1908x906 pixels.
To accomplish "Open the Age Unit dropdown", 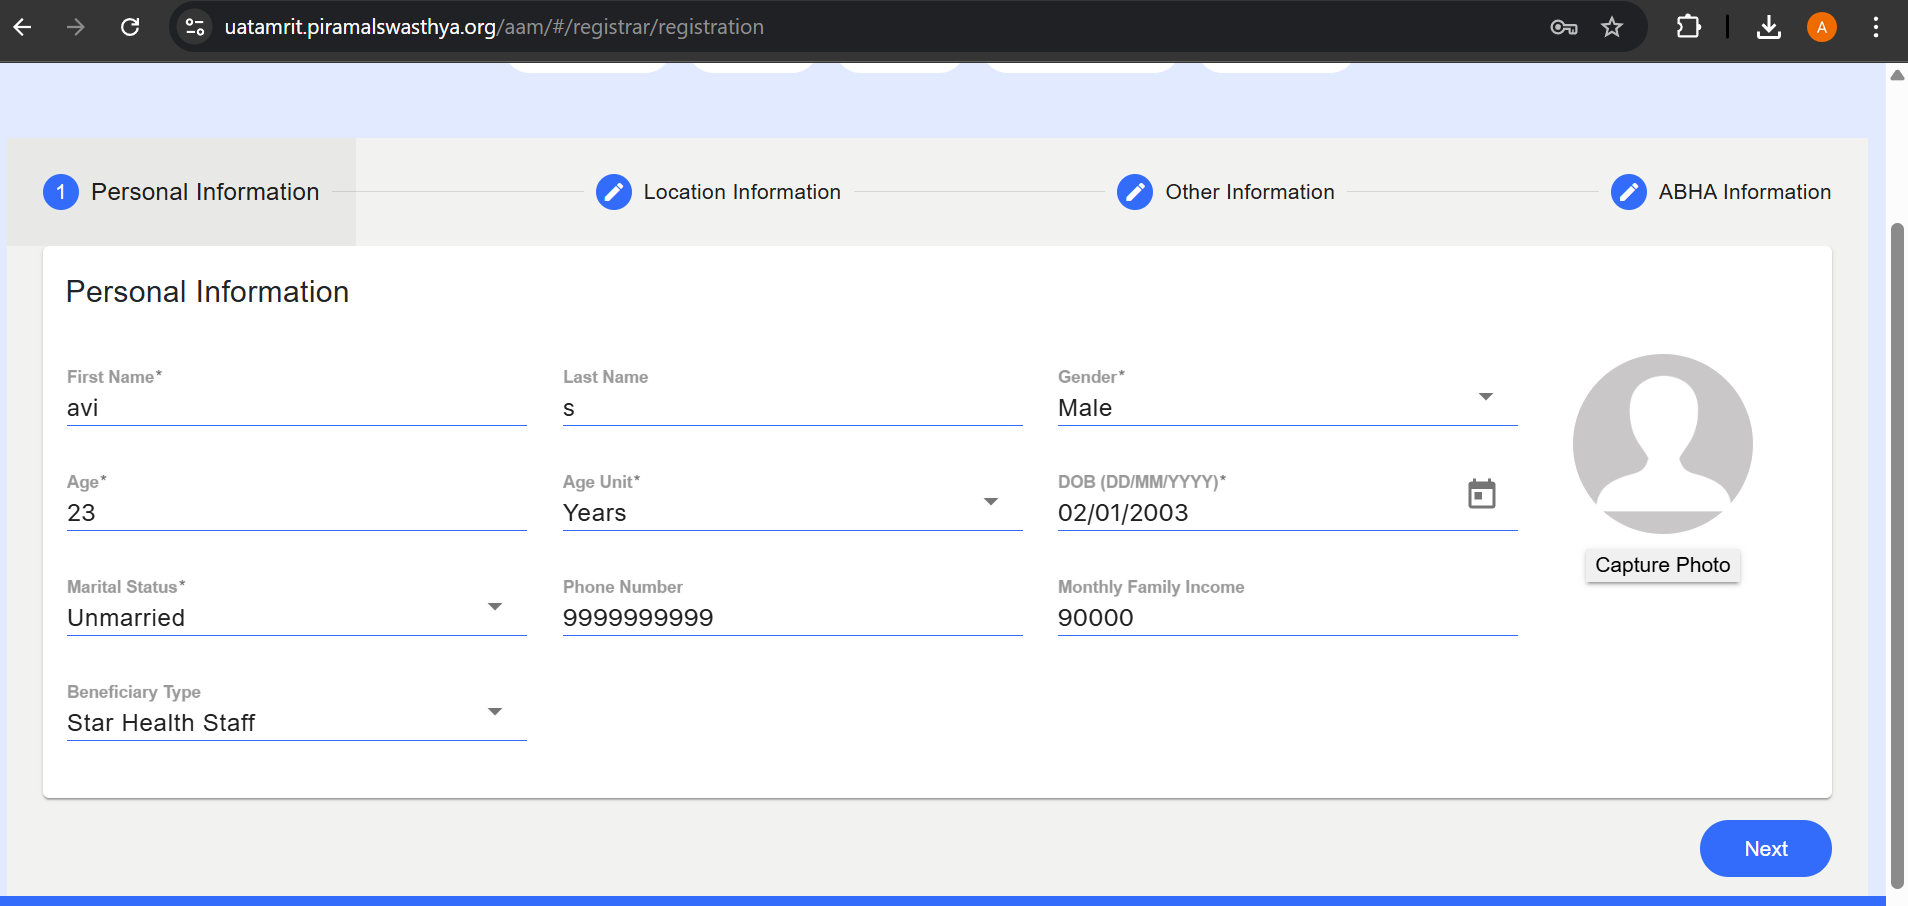I will point(990,502).
